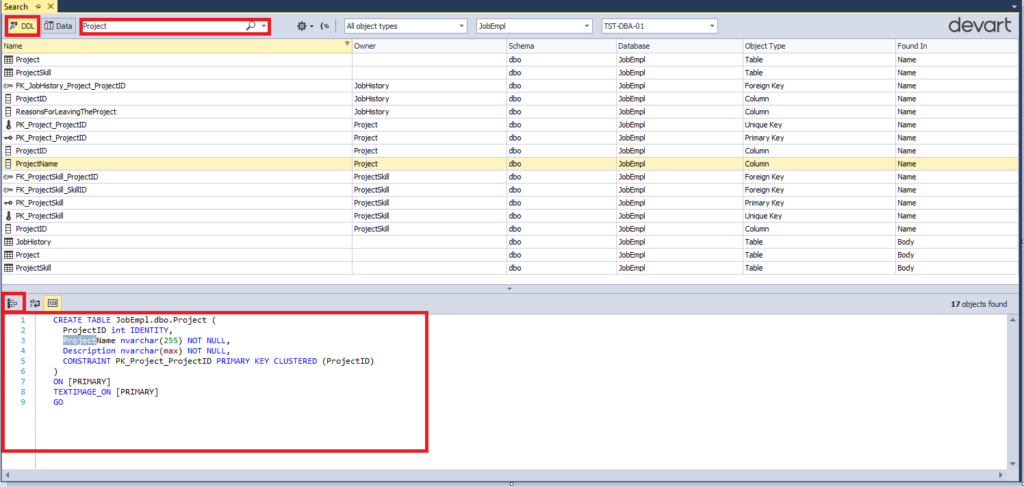Select the FK_ProjectSkill_SkillID row

(511, 190)
